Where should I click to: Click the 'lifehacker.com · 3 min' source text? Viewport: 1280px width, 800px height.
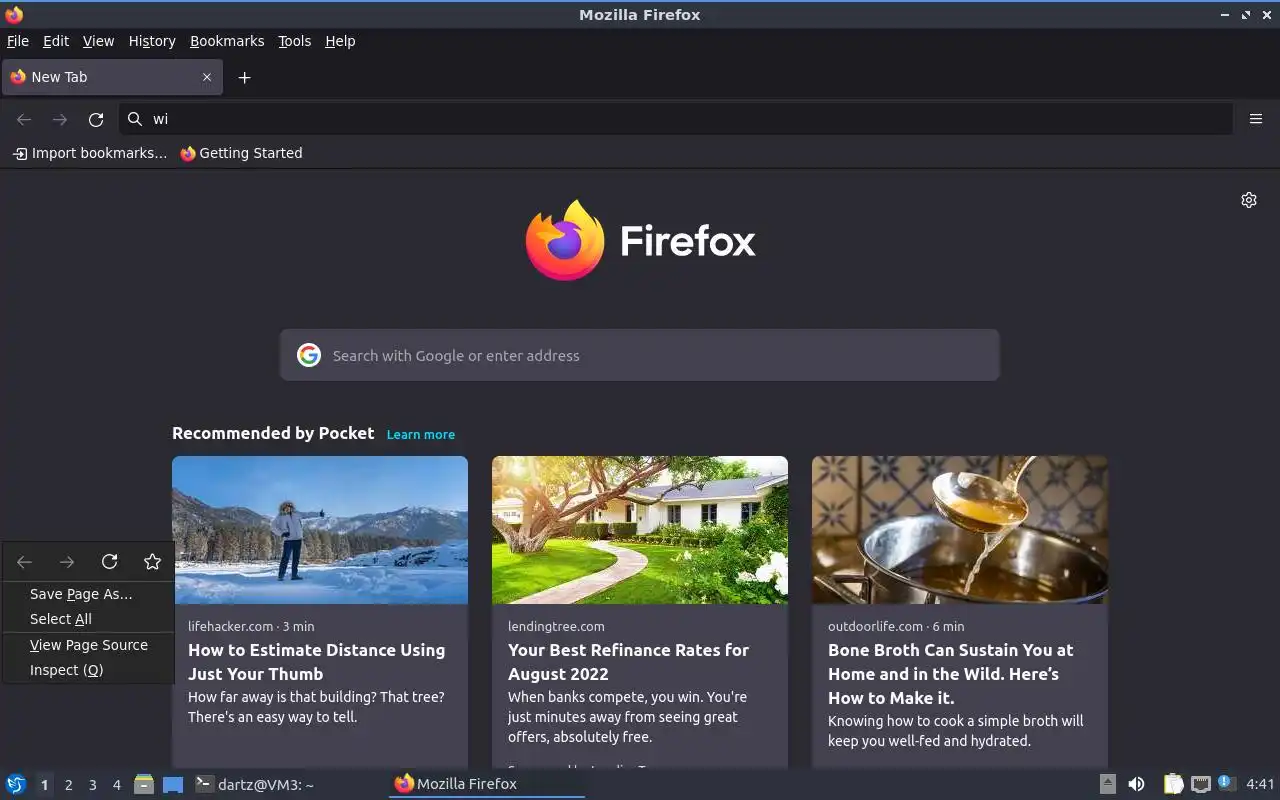(251, 626)
